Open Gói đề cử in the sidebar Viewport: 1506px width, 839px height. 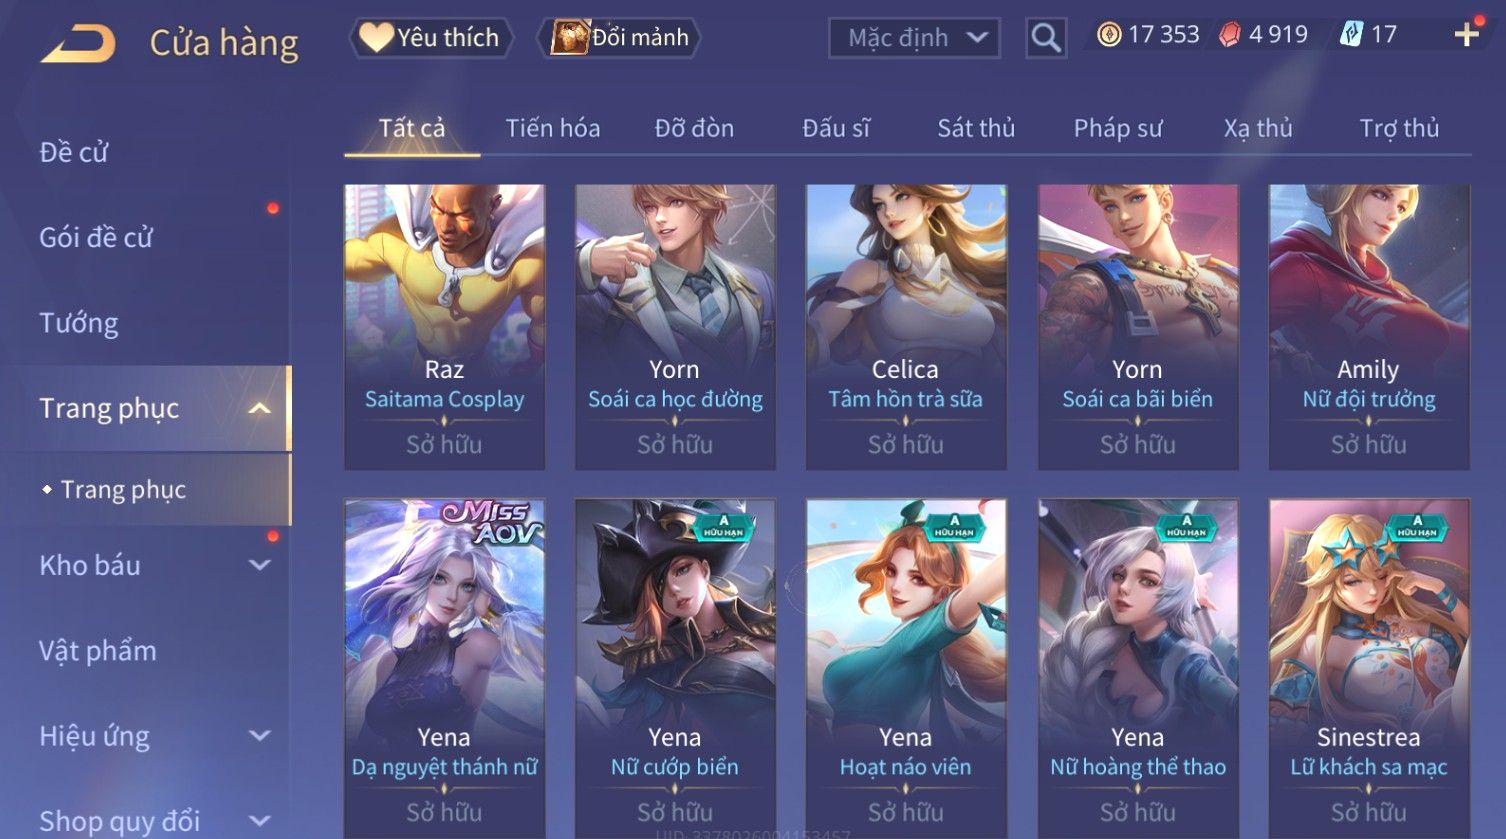click(96, 237)
